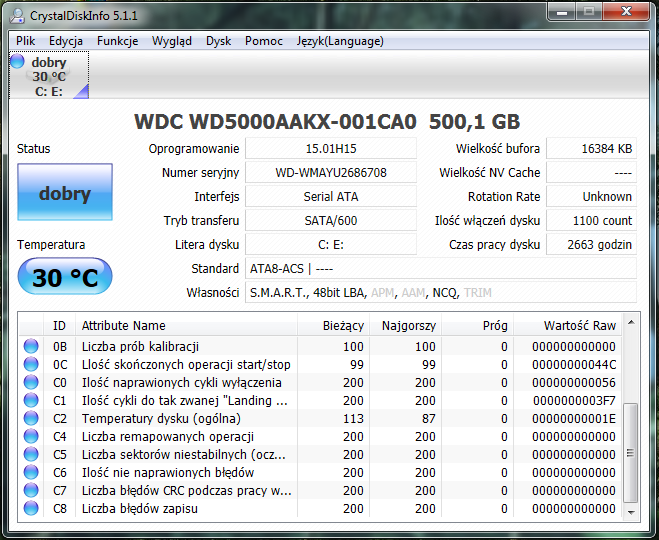The width and height of the screenshot is (659, 540).
Task: Click the scrollbar down arrow in attribute list
Action: click(631, 512)
